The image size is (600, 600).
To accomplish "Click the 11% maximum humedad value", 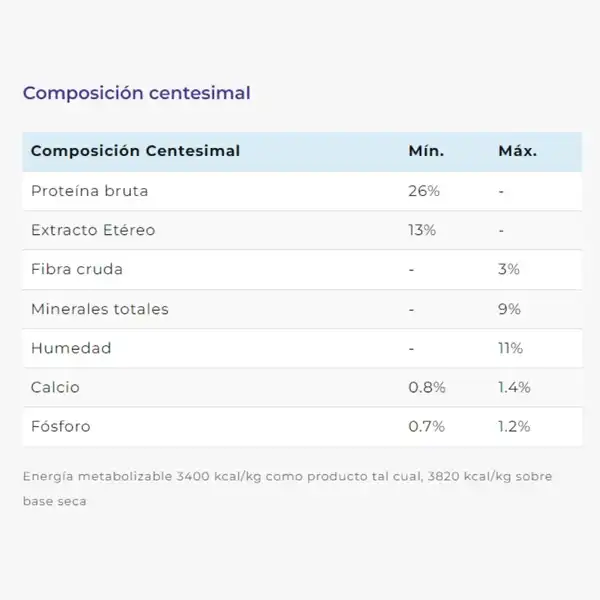I will (510, 348).
